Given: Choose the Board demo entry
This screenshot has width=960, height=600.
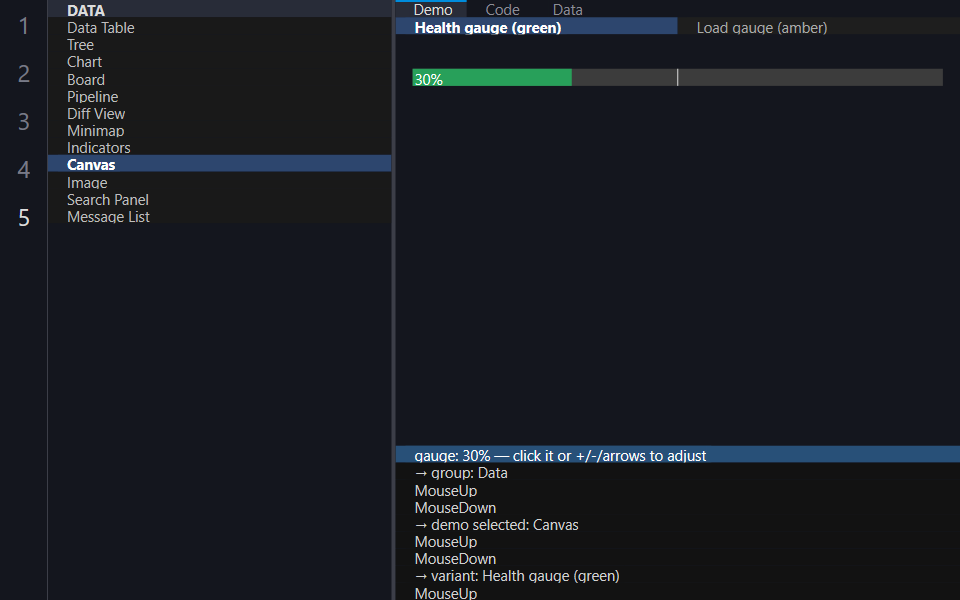Looking at the screenshot, I should coord(219,79).
